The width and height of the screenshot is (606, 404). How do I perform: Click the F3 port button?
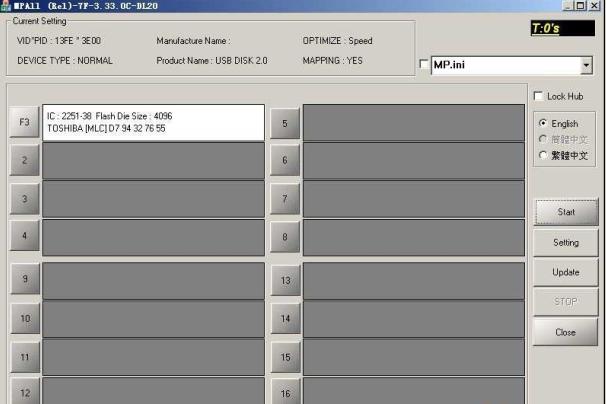click(24, 122)
